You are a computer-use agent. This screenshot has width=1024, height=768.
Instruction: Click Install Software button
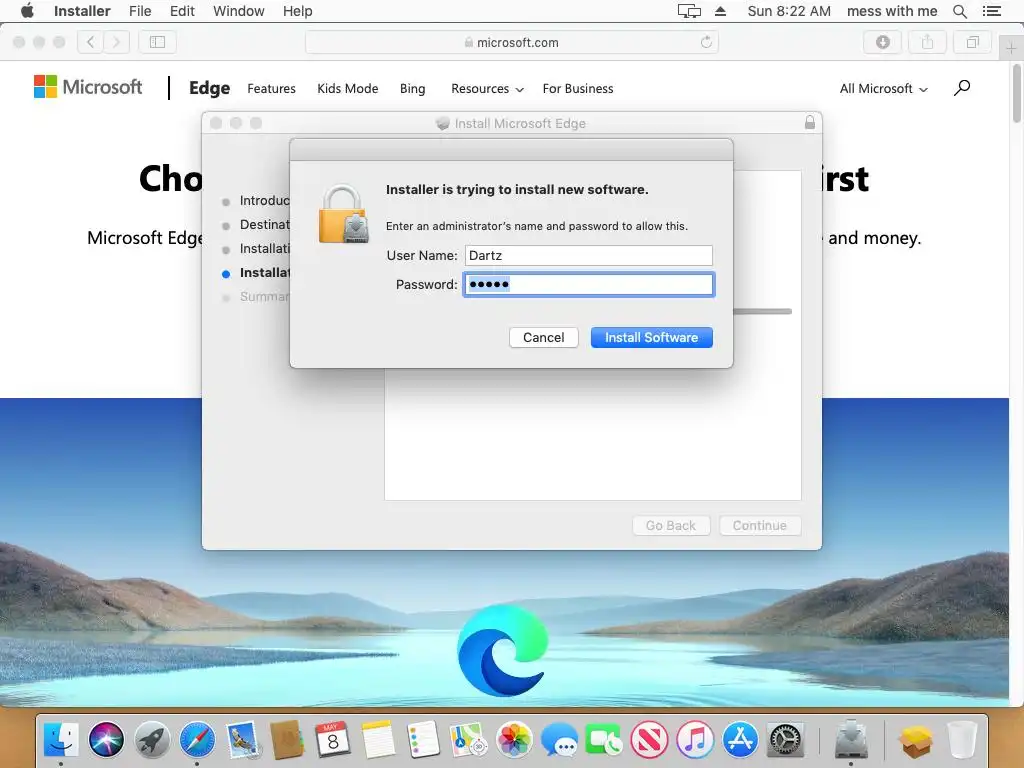pyautogui.click(x=651, y=338)
